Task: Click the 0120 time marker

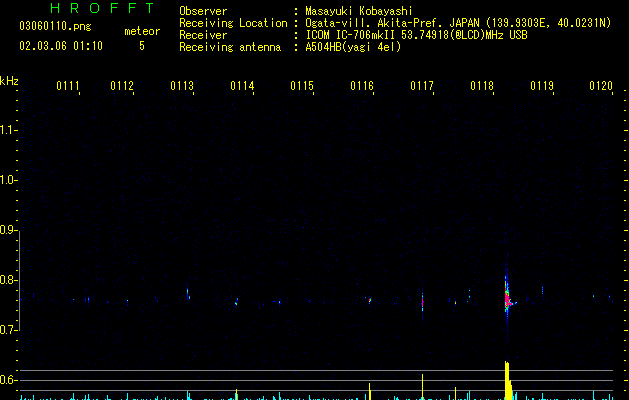Action: click(601, 86)
